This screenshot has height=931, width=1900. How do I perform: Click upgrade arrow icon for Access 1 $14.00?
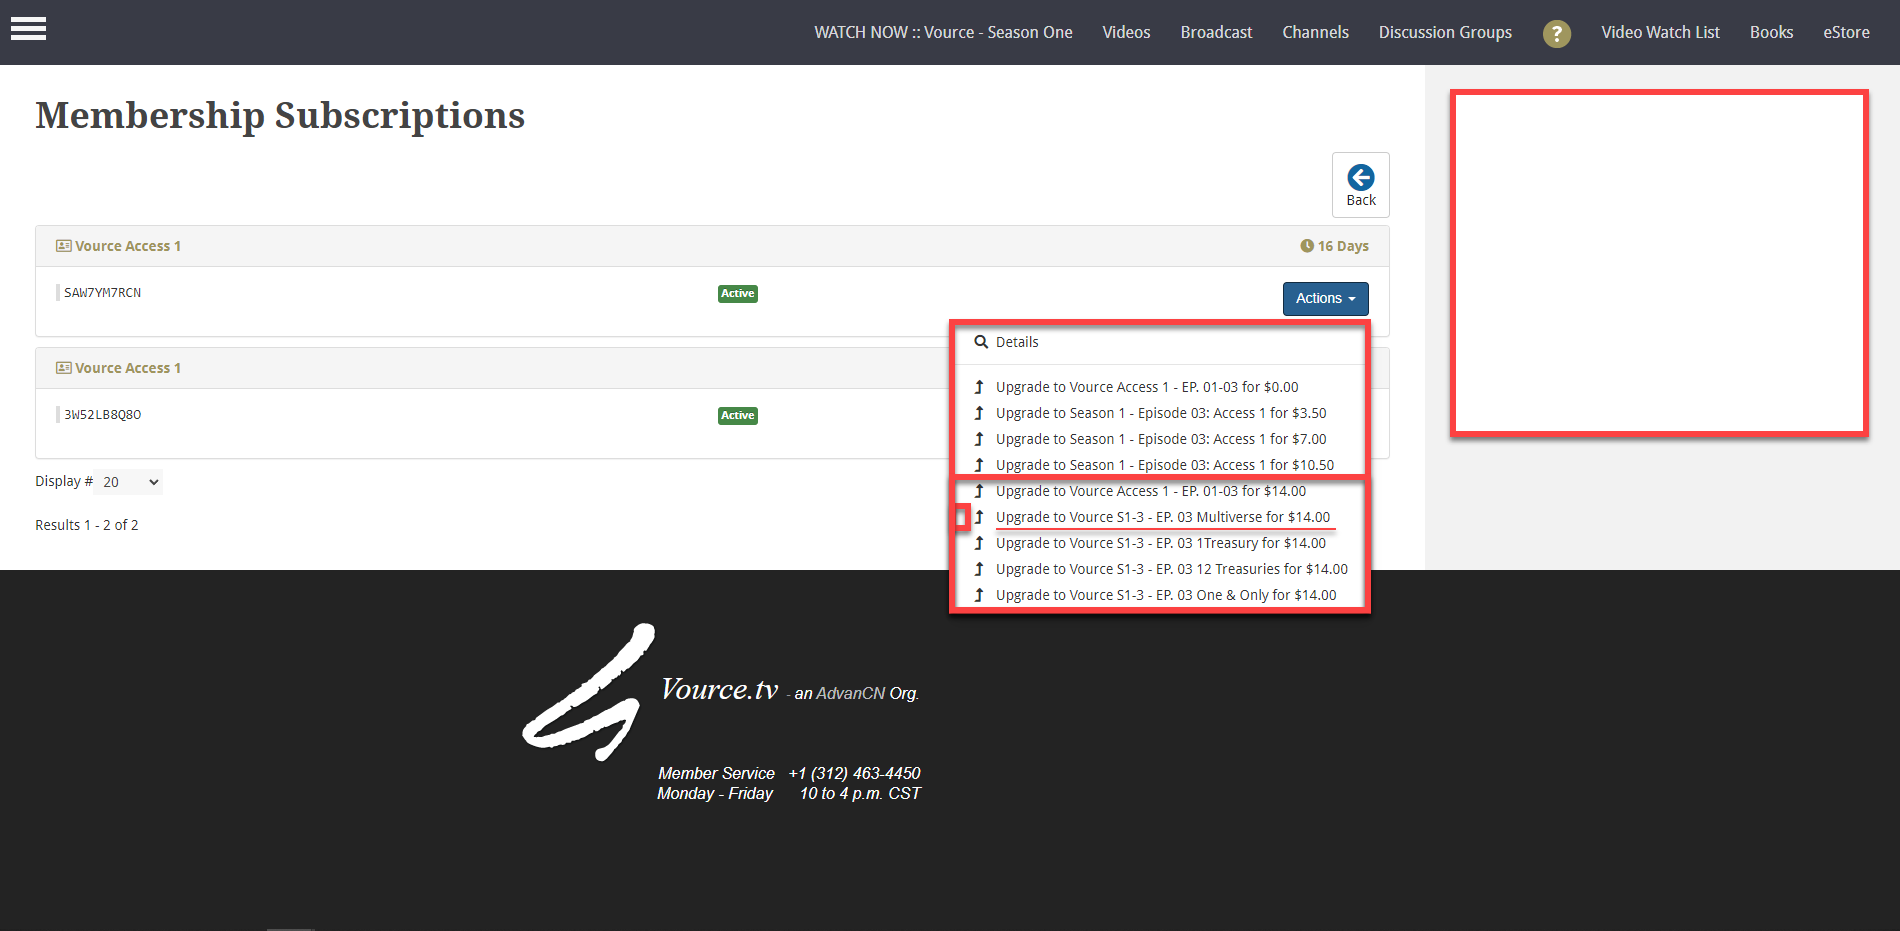point(979,491)
